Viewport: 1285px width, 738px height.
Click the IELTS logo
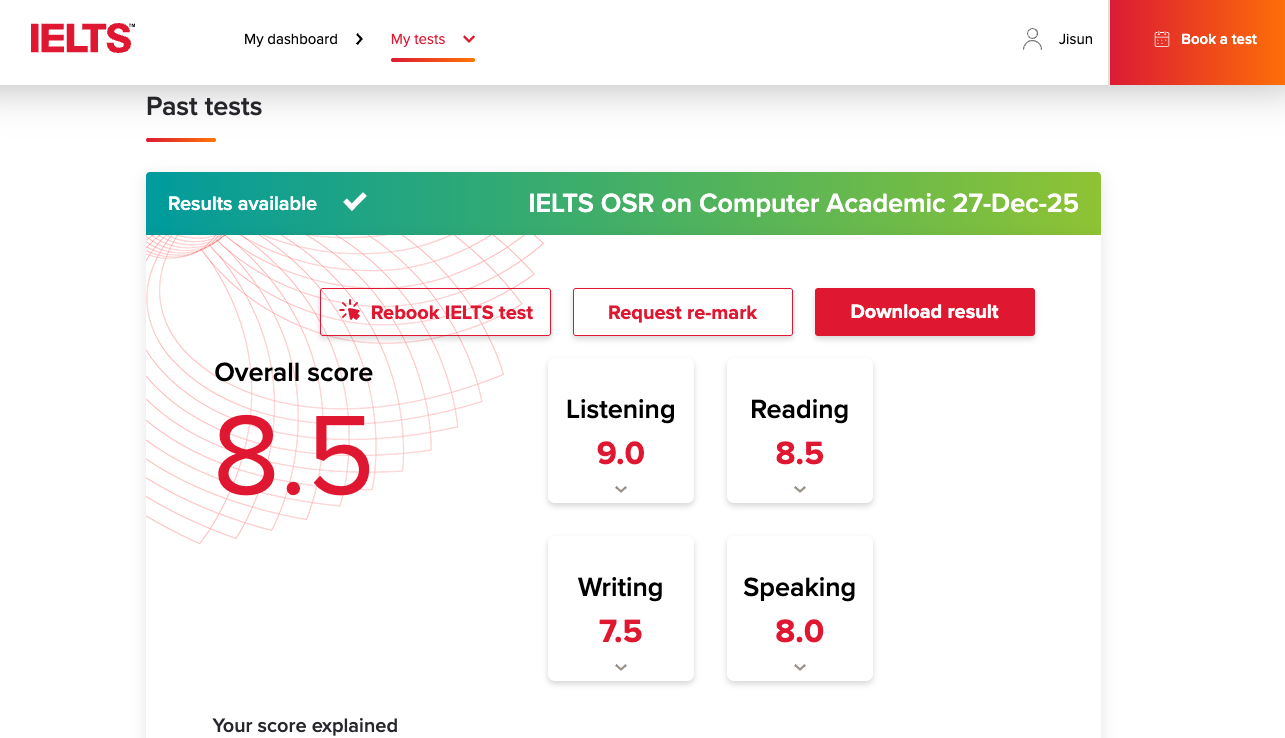(82, 39)
